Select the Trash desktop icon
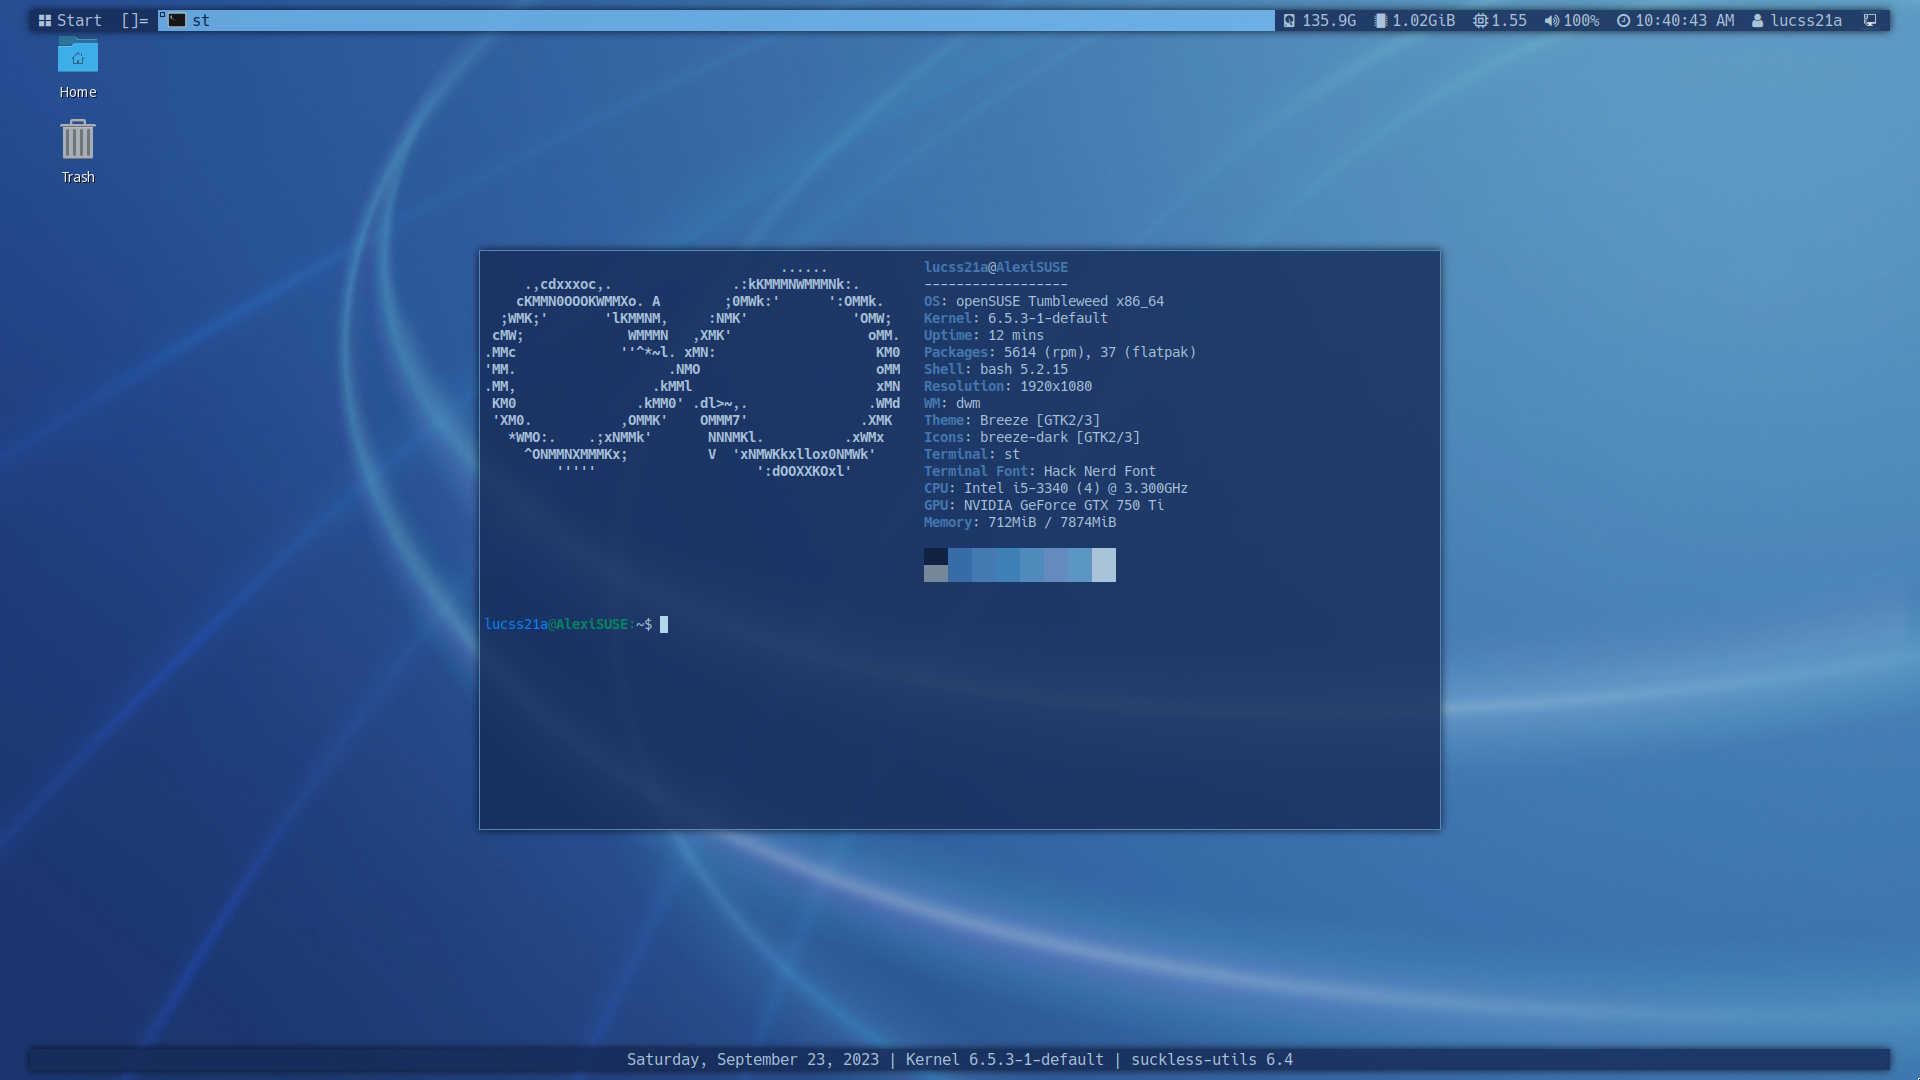Image resolution: width=1920 pixels, height=1080 pixels. (x=78, y=152)
